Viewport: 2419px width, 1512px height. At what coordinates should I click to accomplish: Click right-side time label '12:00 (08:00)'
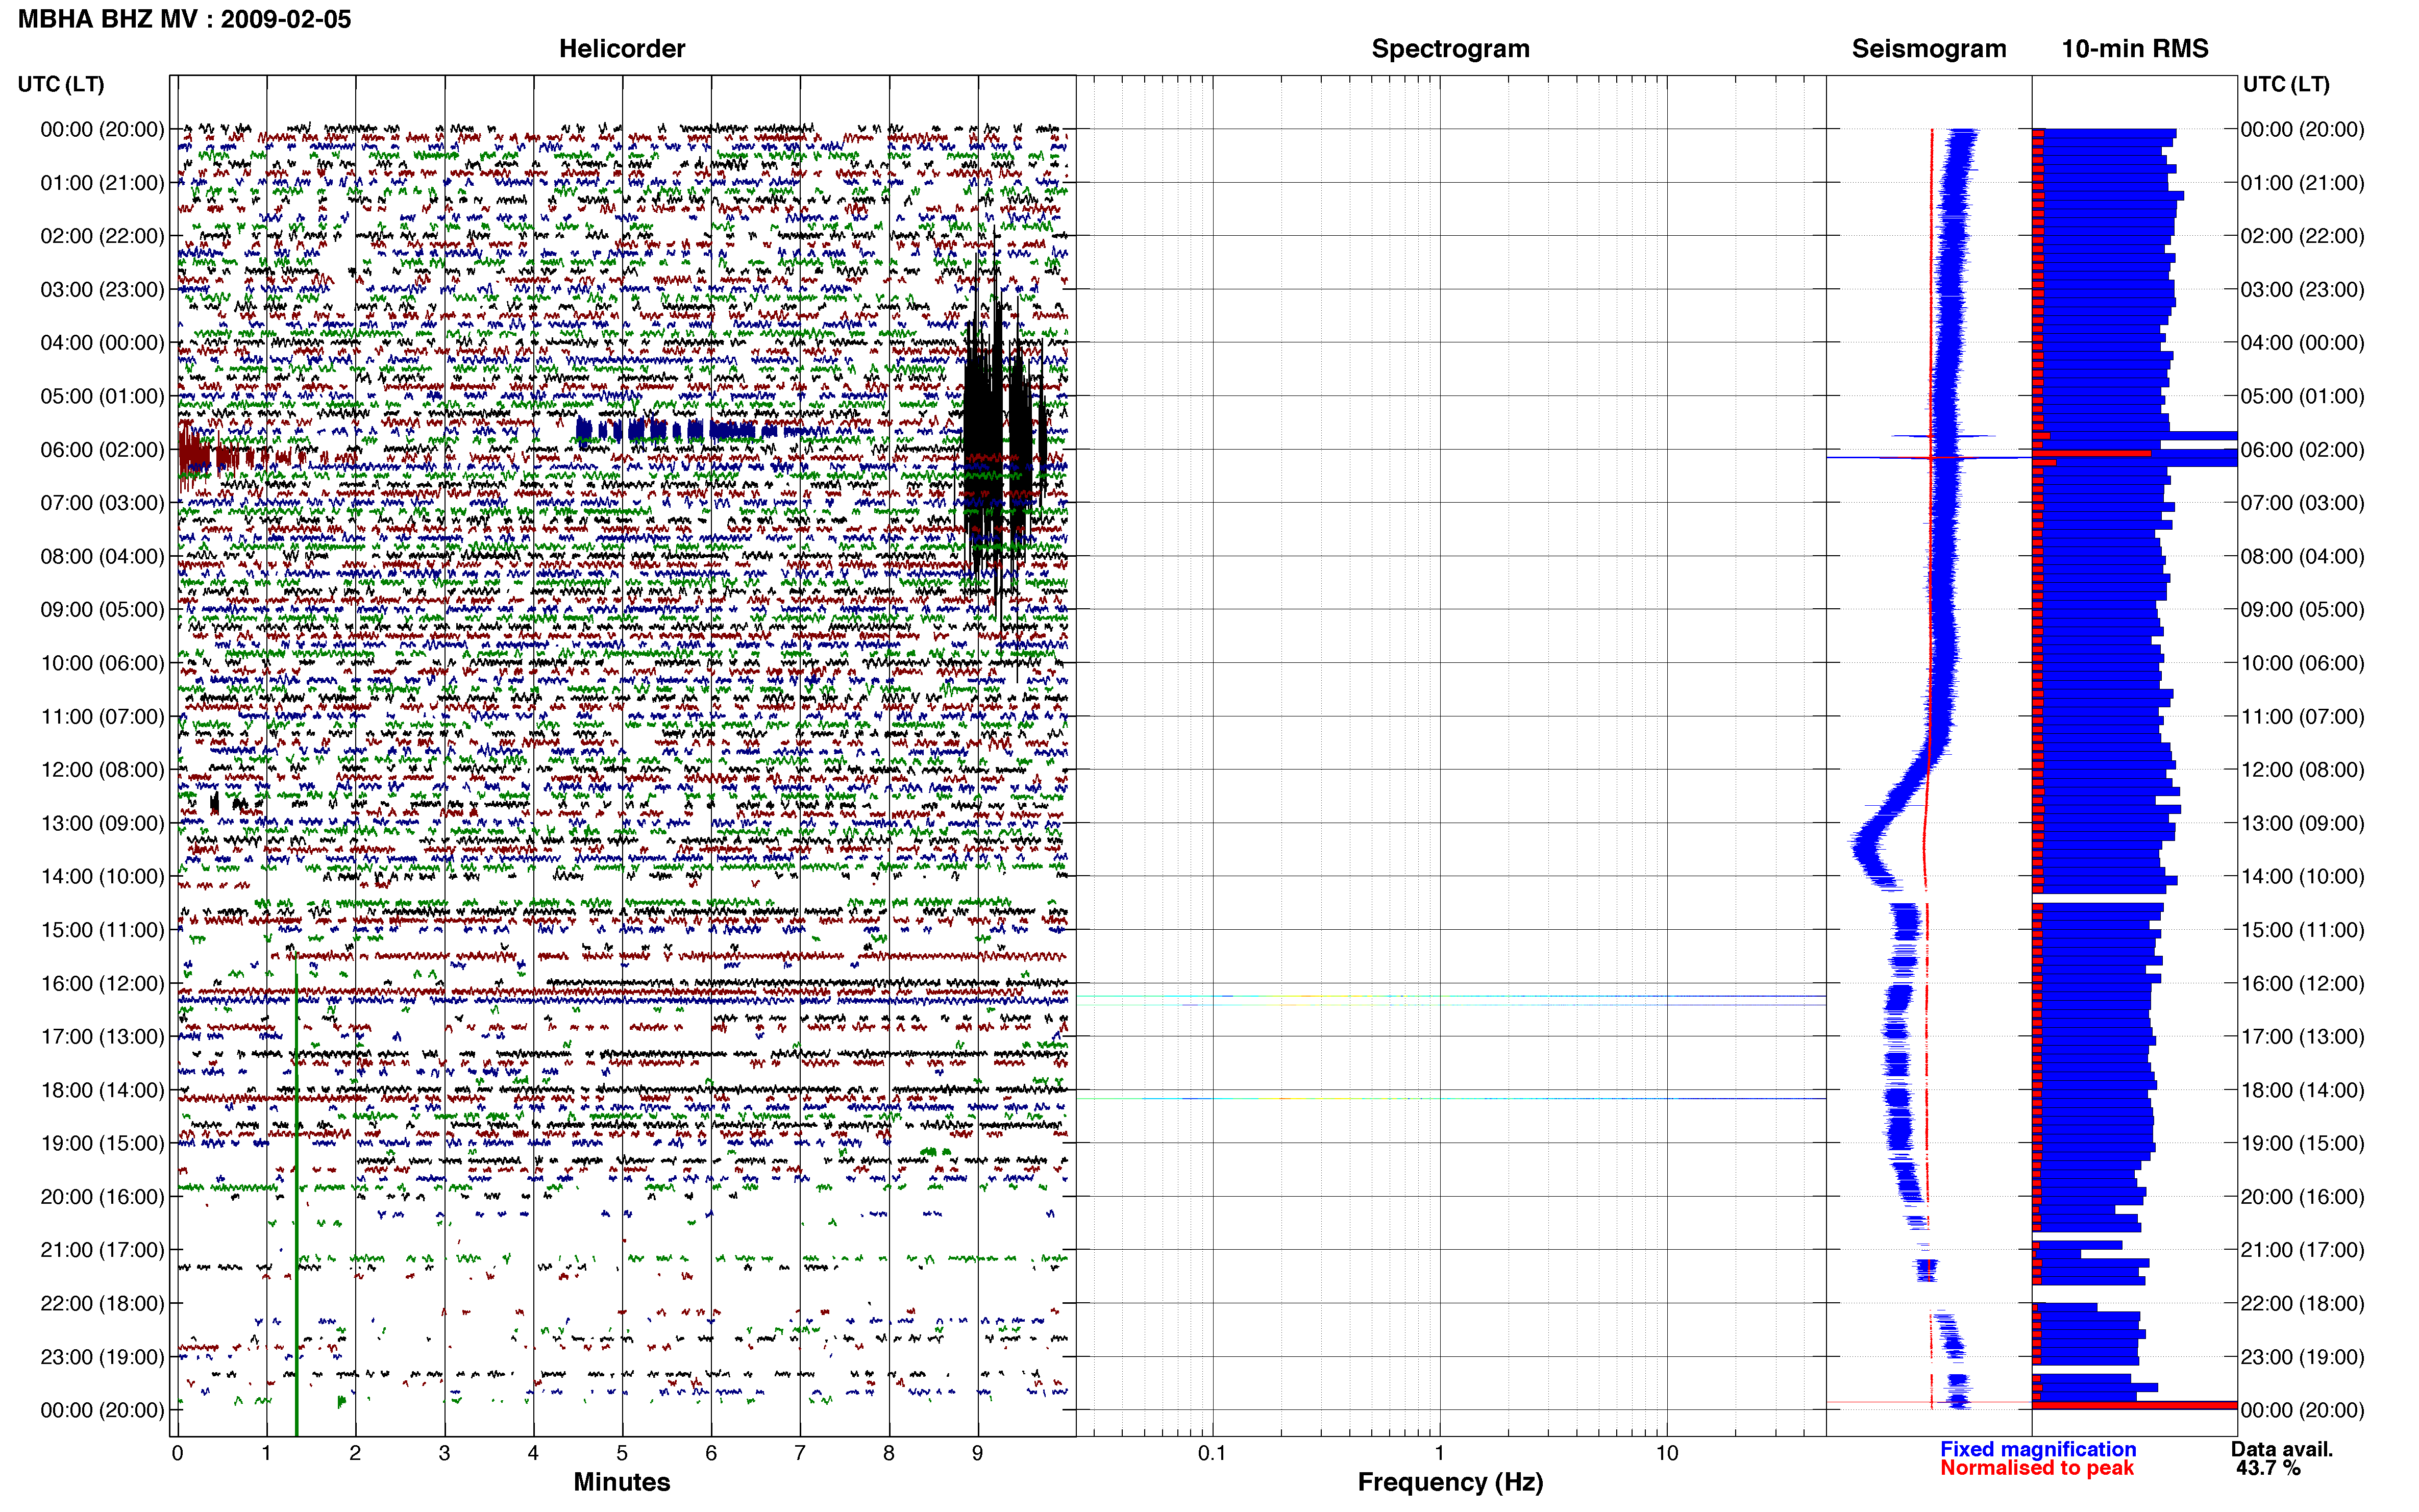pyautogui.click(x=2303, y=770)
